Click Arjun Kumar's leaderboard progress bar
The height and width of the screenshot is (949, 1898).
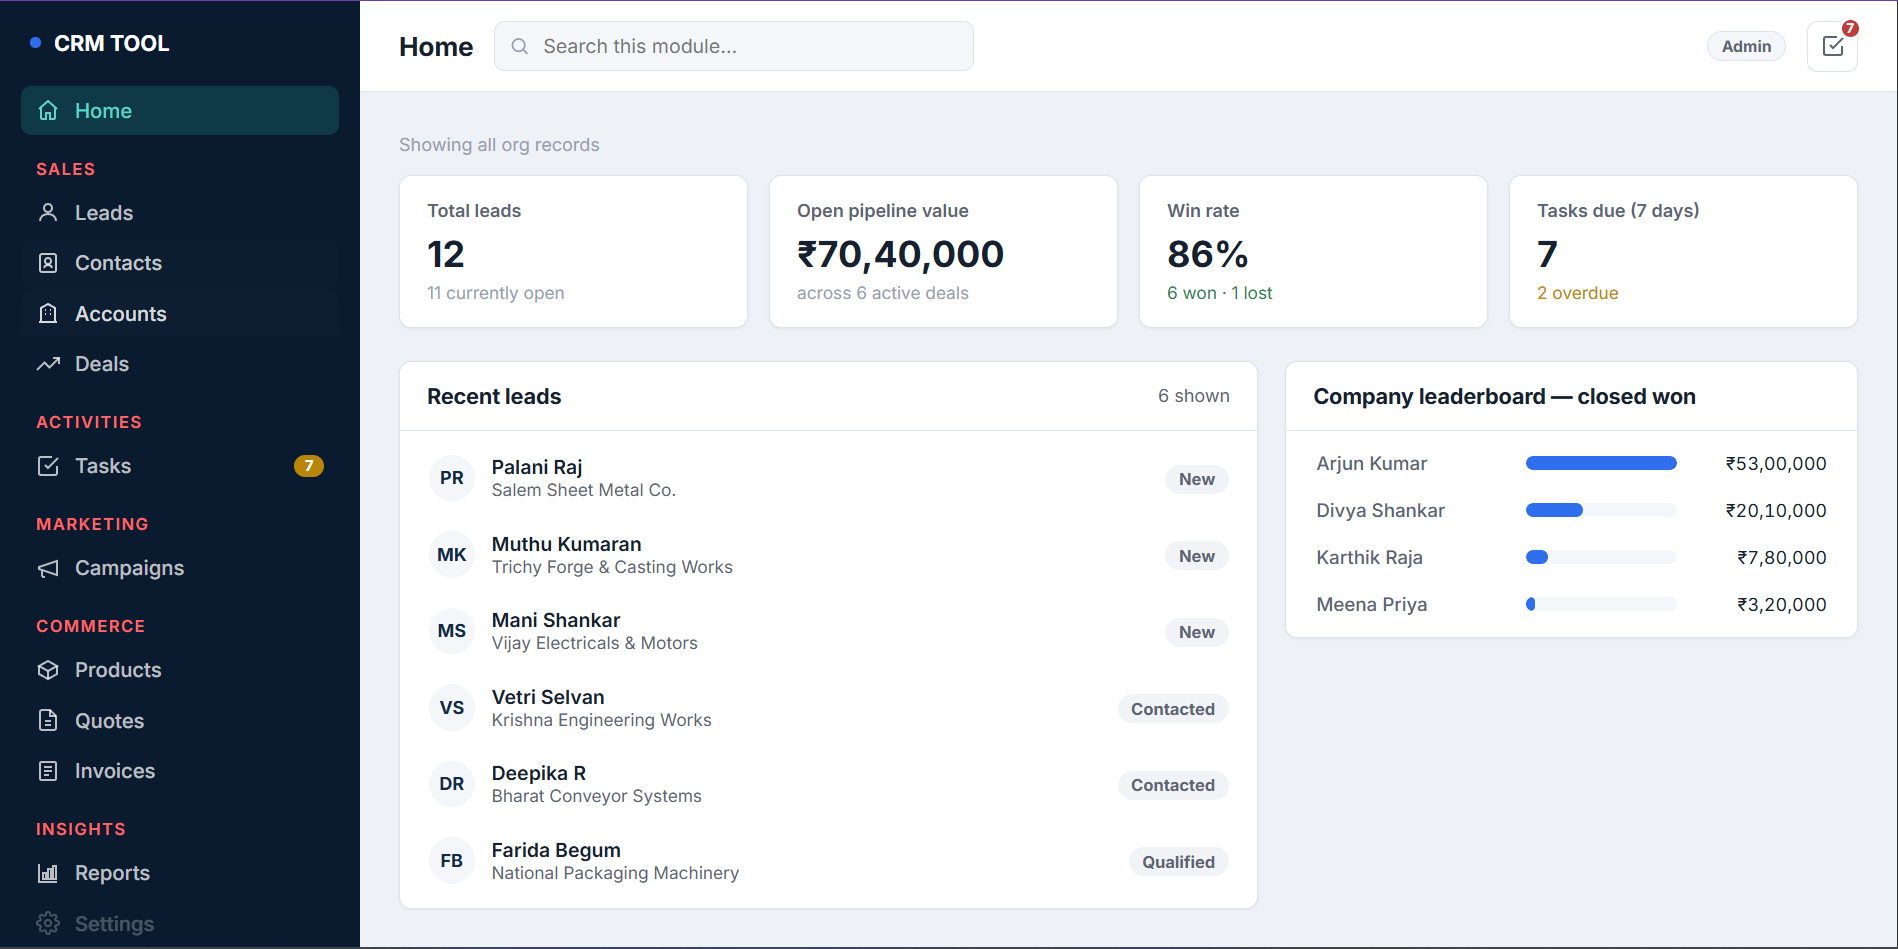tap(1601, 463)
